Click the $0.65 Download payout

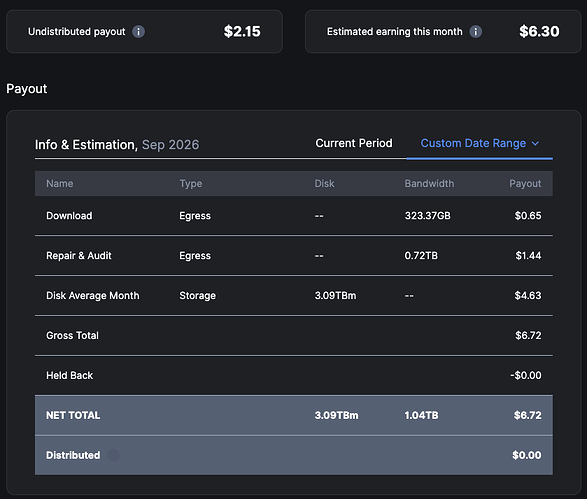527,216
